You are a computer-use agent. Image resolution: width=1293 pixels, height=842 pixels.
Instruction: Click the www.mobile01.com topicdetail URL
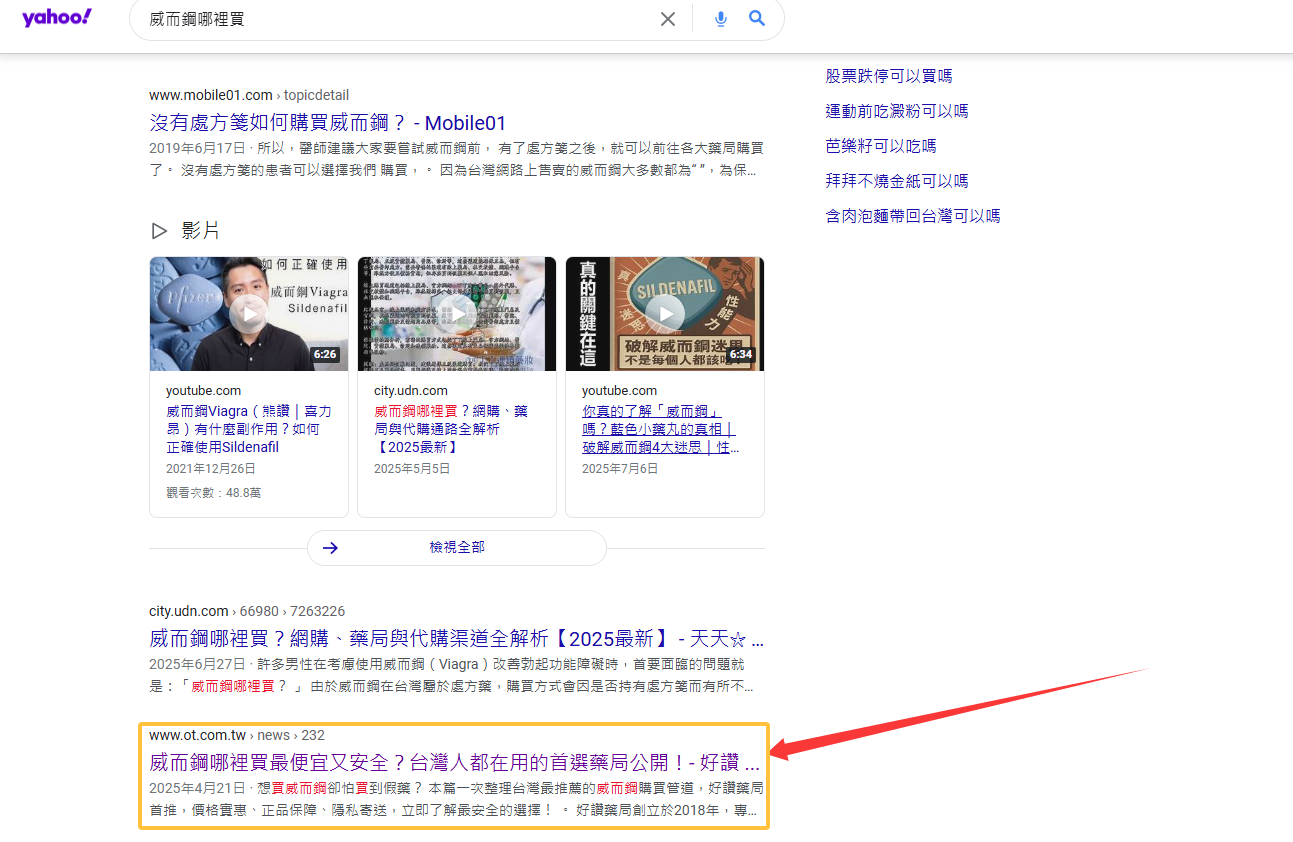pos(249,95)
